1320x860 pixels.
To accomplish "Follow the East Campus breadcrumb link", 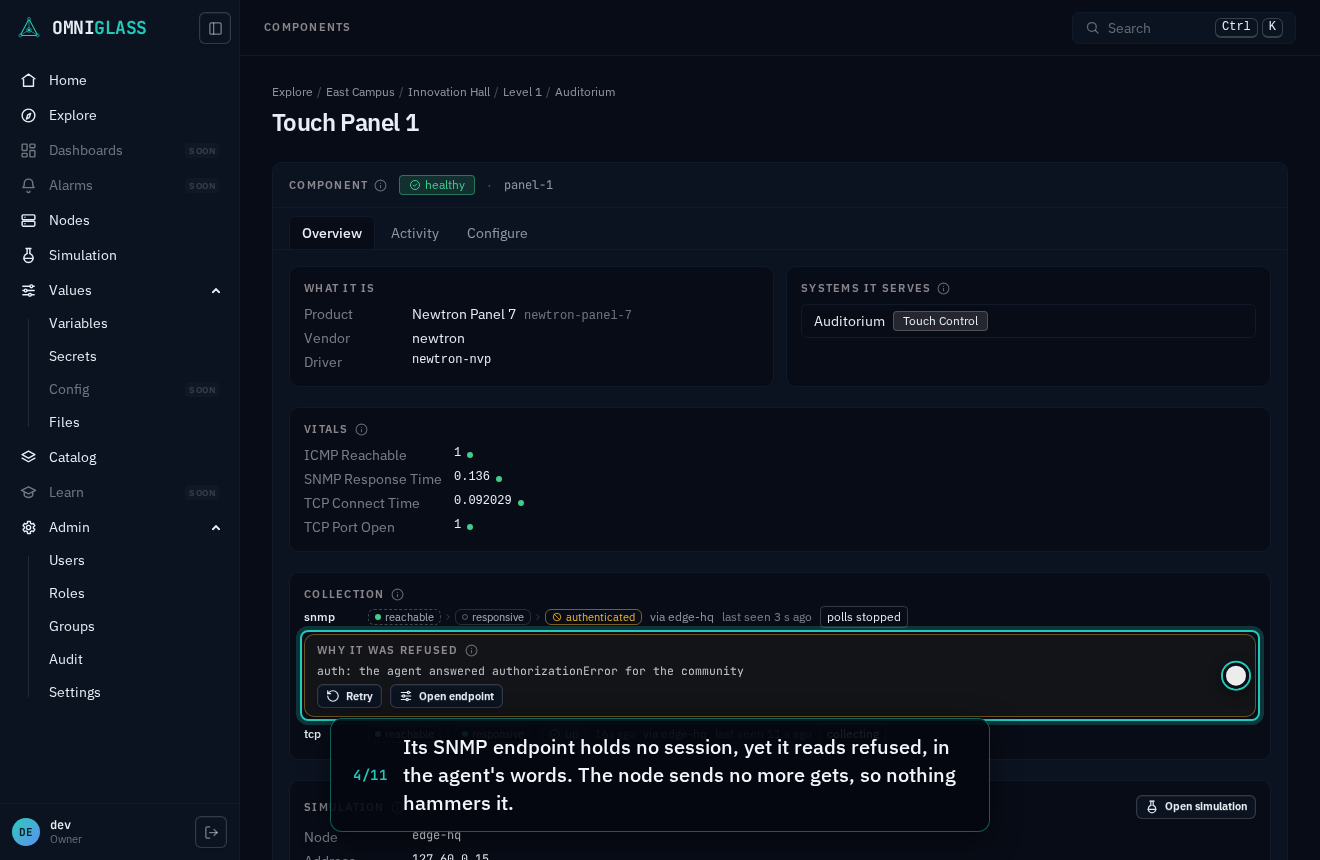I will pyautogui.click(x=360, y=92).
